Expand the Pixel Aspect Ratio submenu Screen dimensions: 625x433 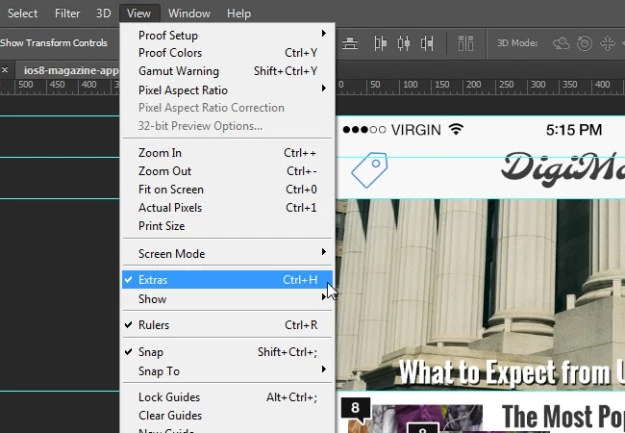pos(227,90)
